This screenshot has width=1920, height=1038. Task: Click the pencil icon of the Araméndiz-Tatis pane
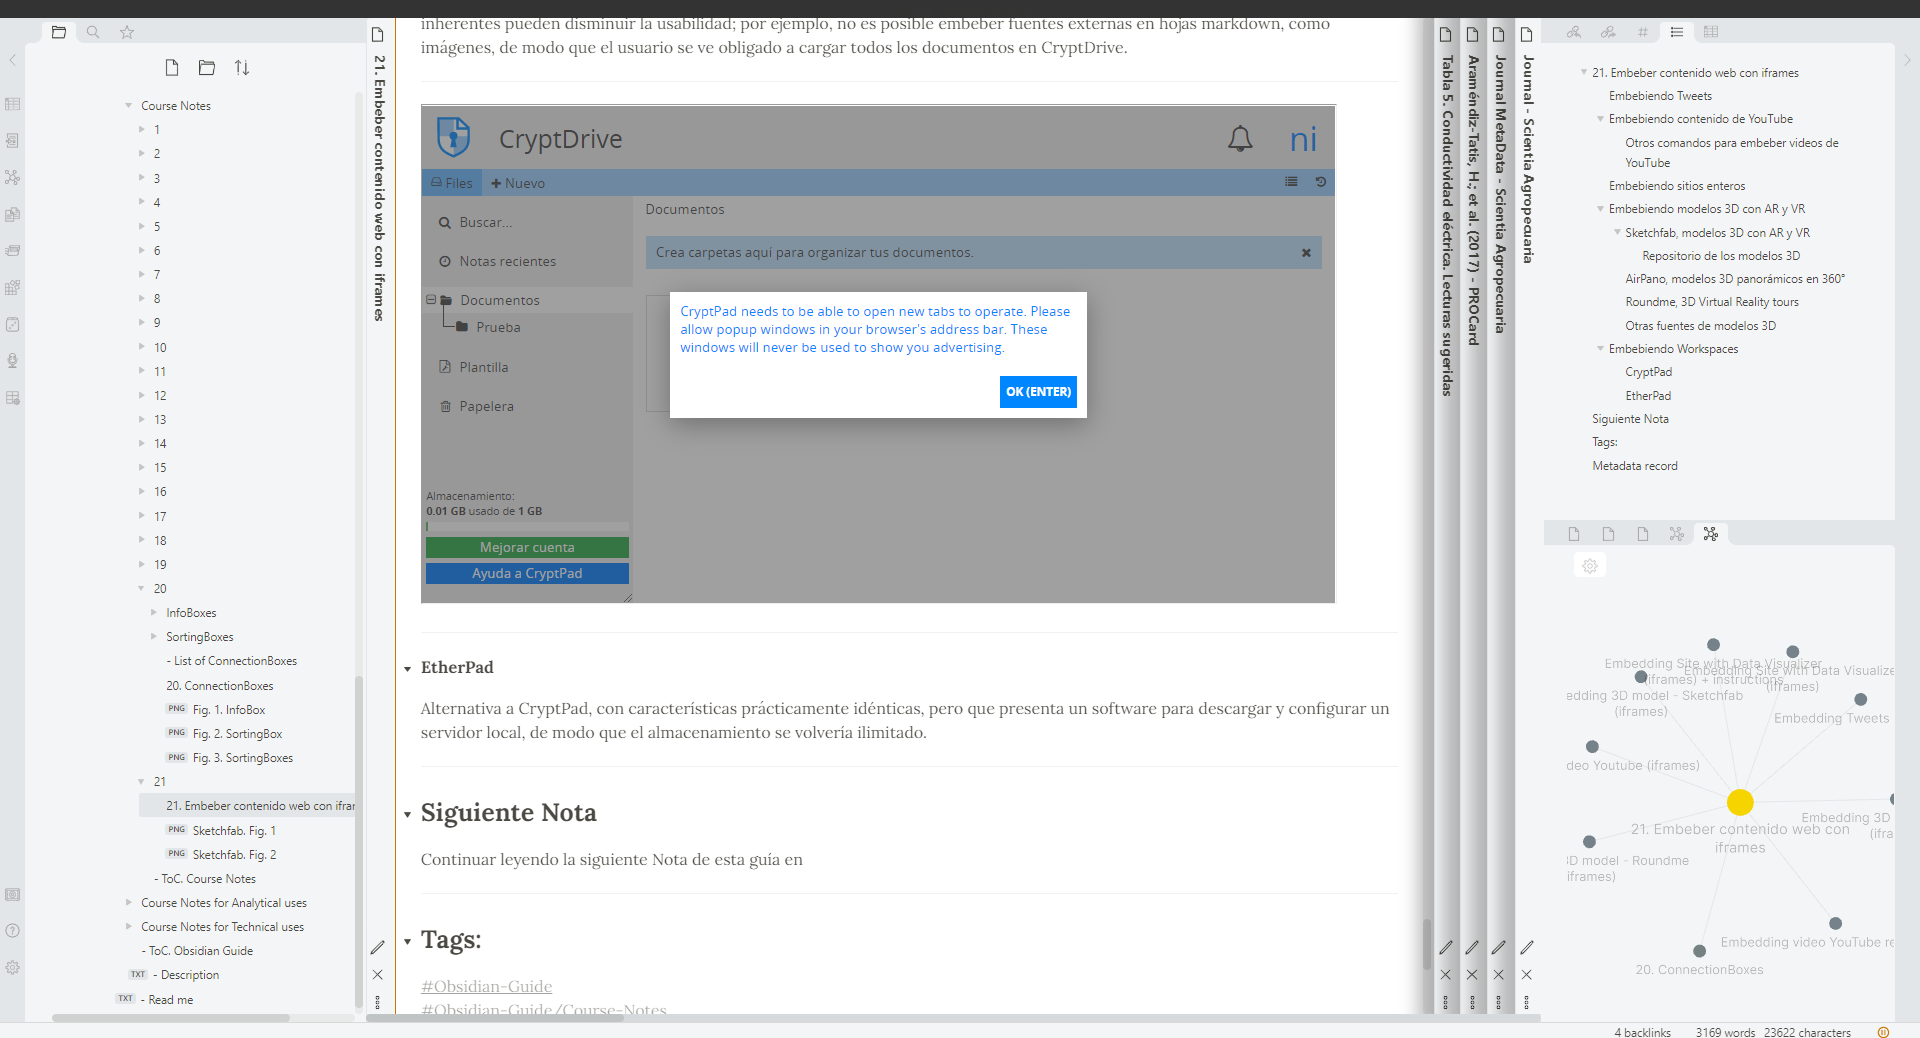(1472, 947)
